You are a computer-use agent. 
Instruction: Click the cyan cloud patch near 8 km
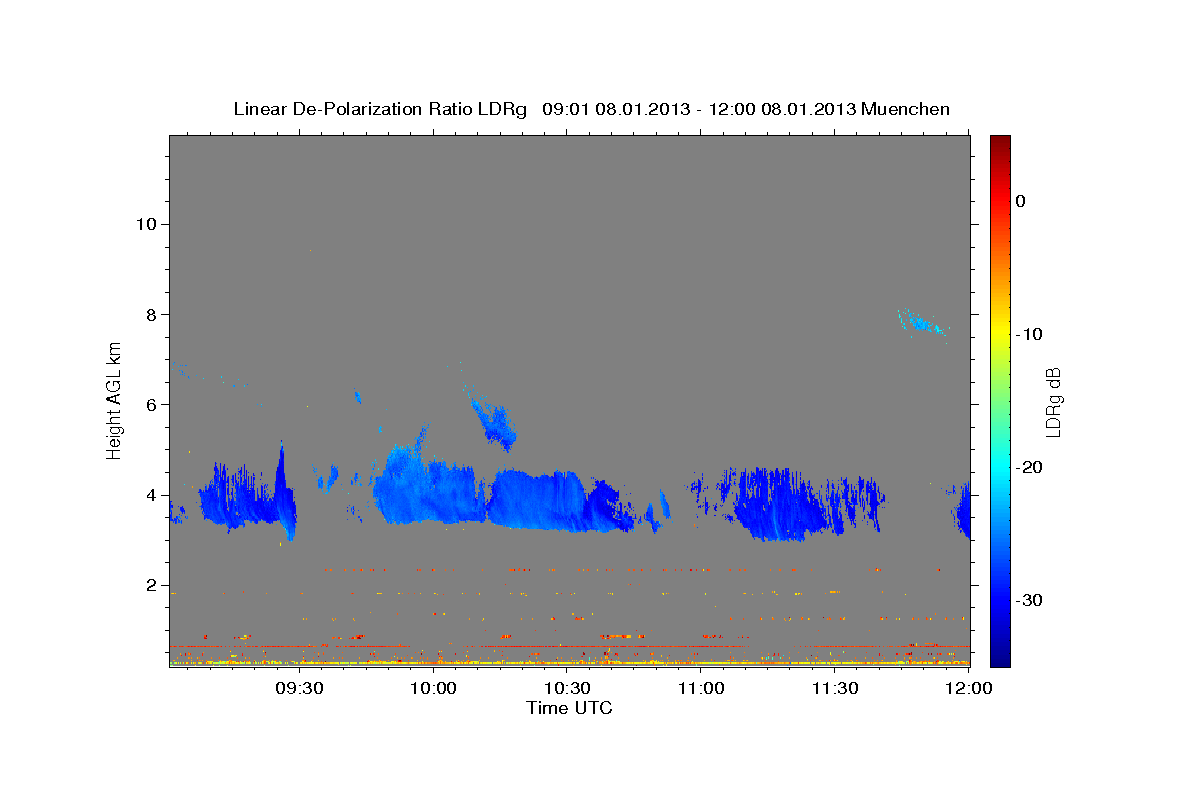[922, 322]
